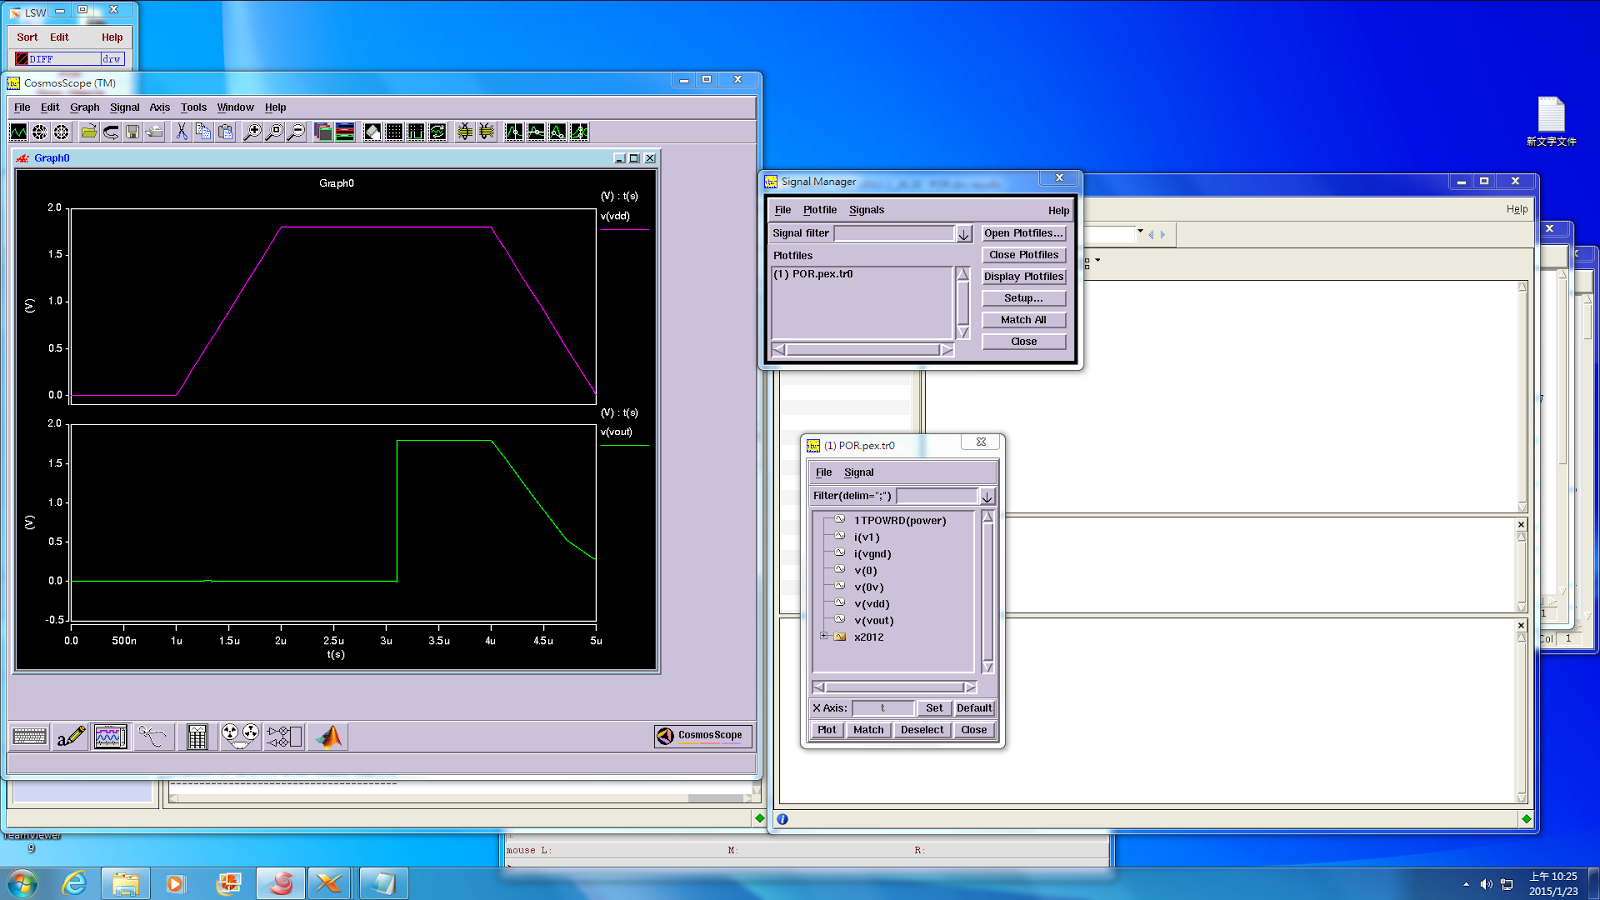Screen dimensions: 1600x900
Task: Open the Plotfile menu in Signal Manager
Action: tap(819, 210)
